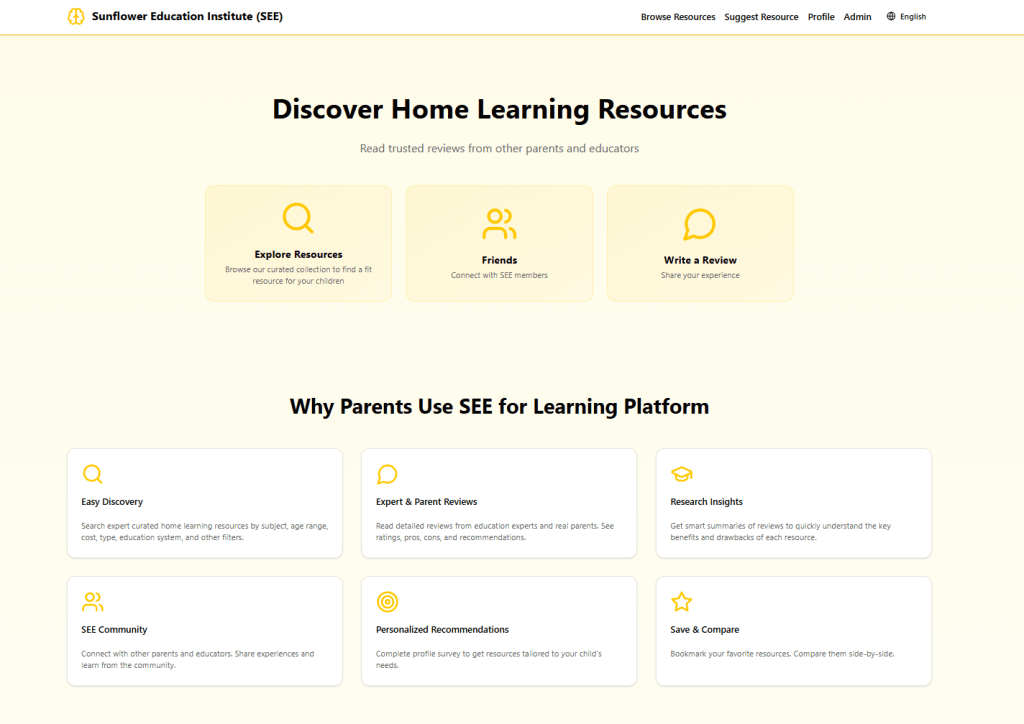Click the Save & Compare feature heading

[x=705, y=630]
